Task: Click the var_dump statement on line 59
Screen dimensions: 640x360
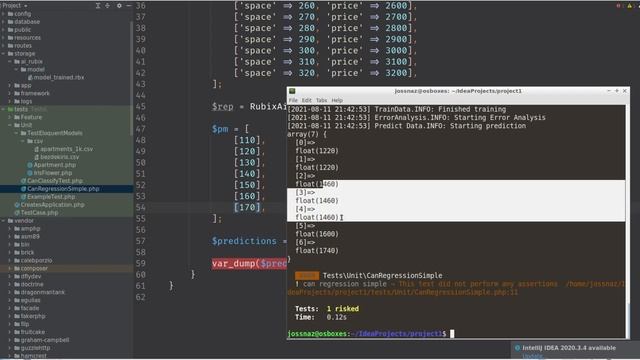Action: (249, 264)
